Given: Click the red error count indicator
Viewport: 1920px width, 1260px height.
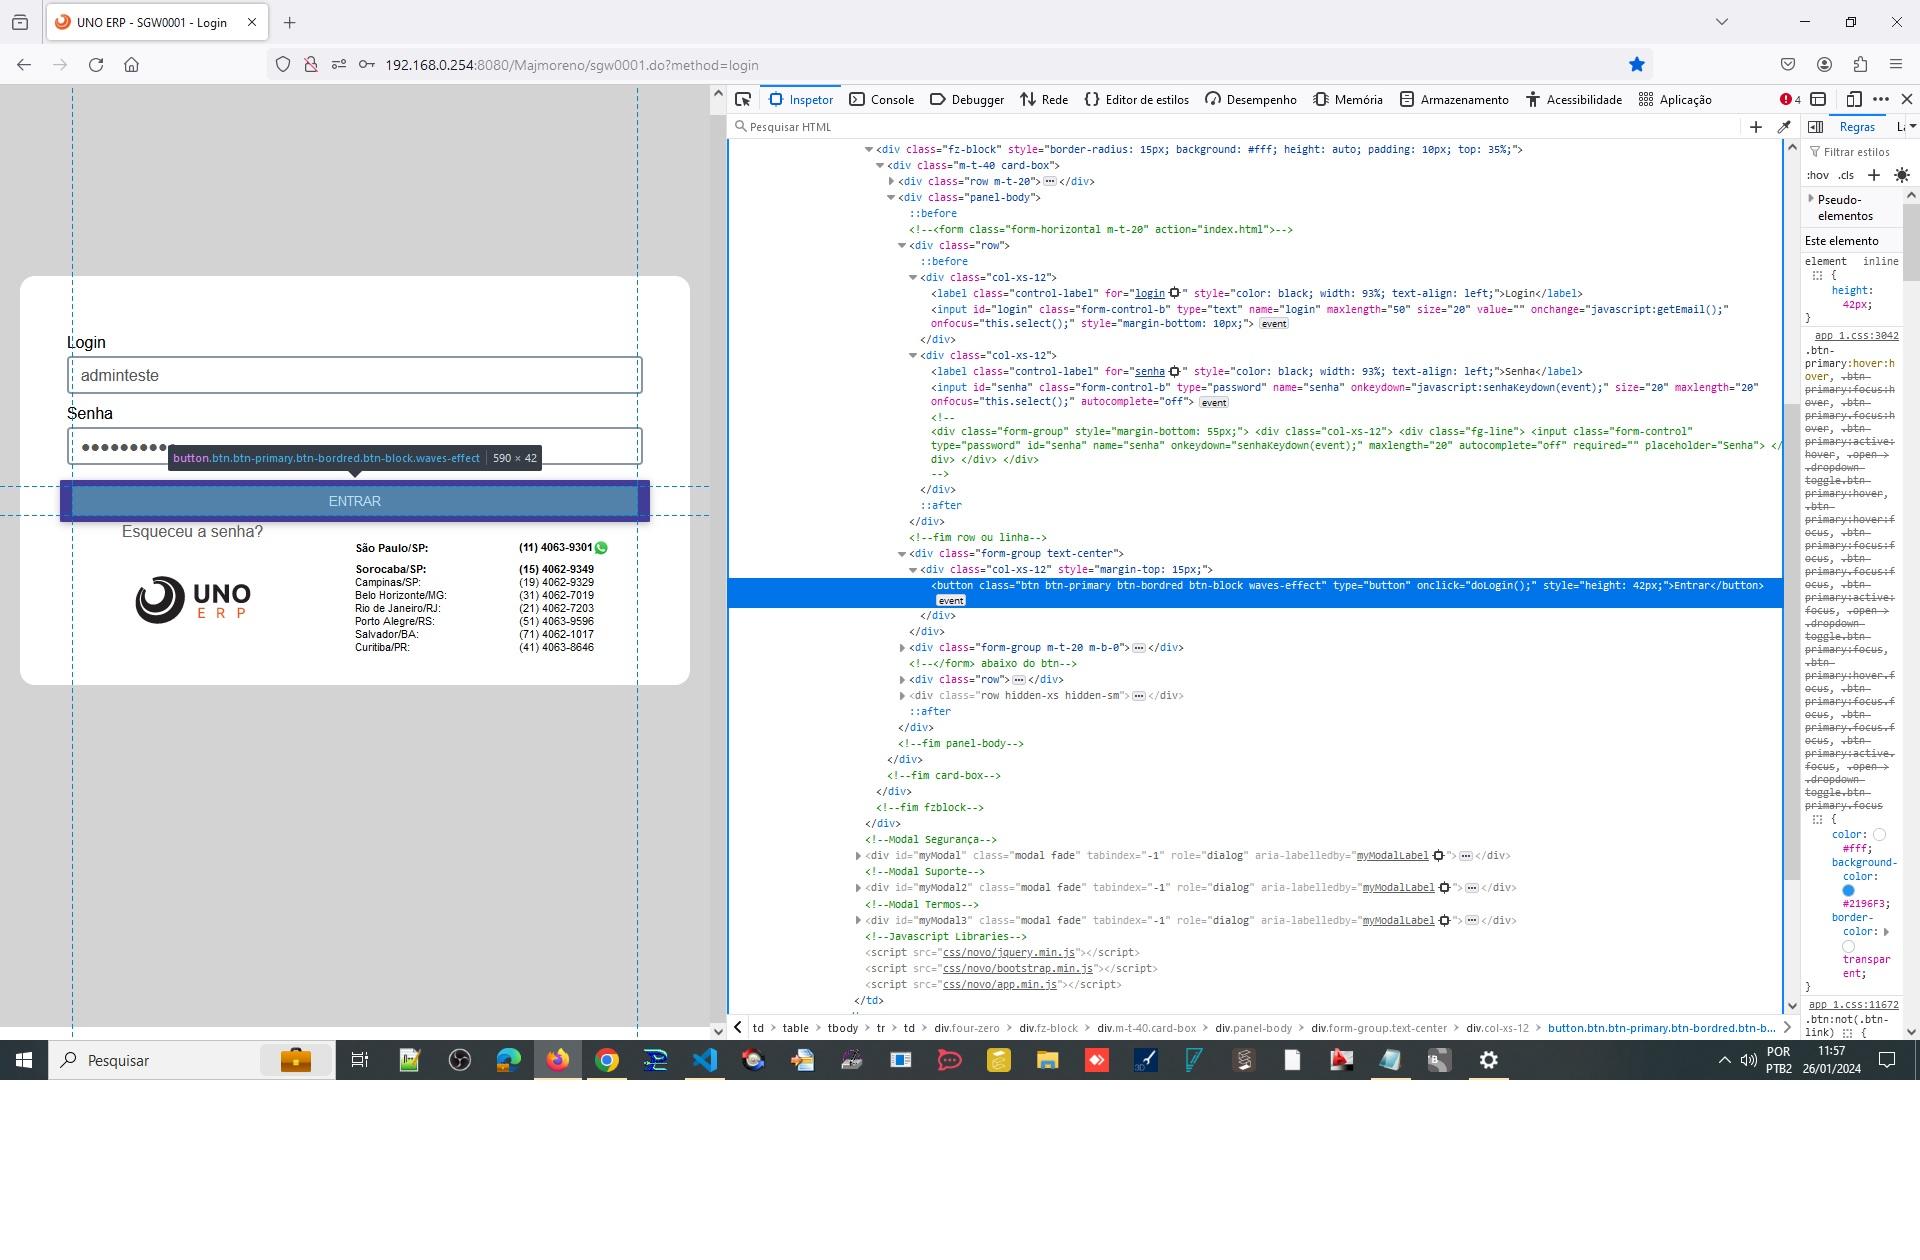Looking at the screenshot, I should (1790, 99).
